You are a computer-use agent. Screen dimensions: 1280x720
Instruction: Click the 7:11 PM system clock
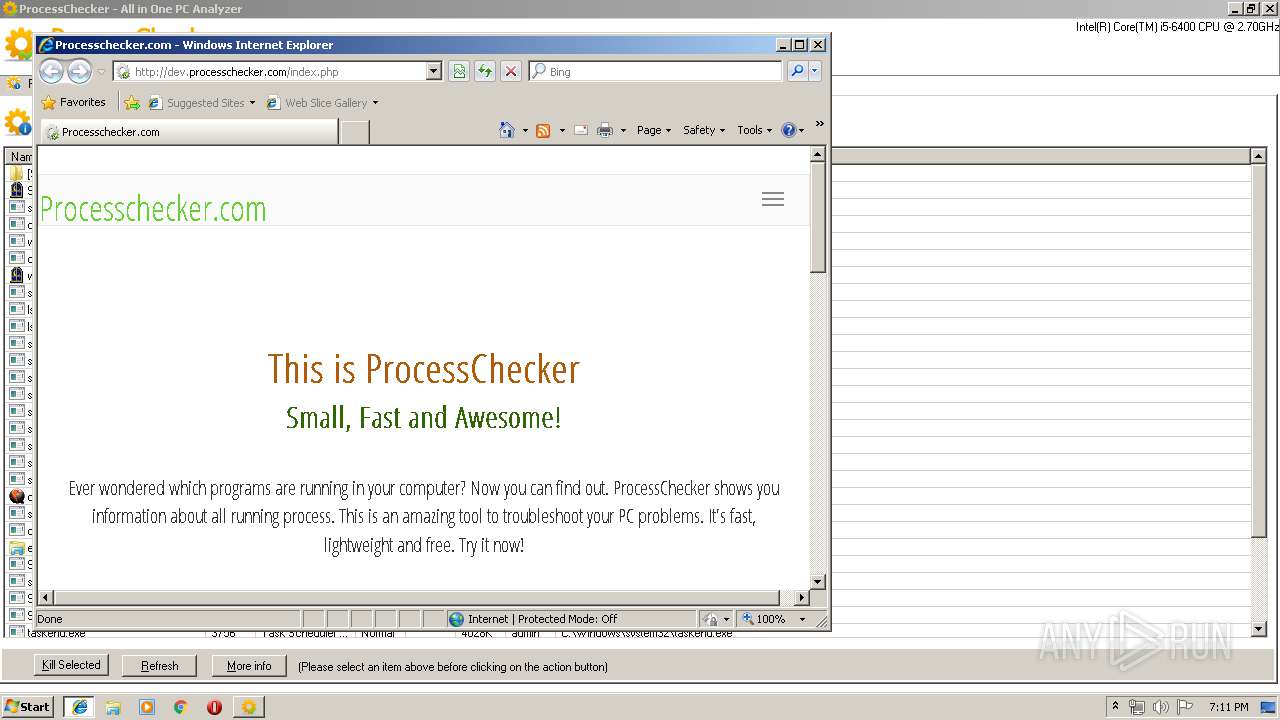pos(1228,707)
